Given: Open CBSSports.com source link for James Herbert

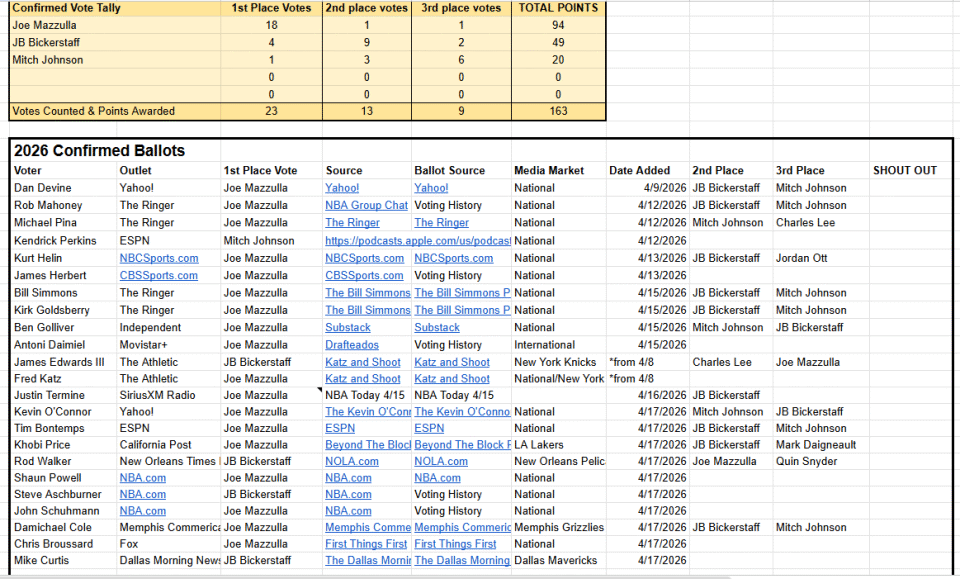Looking at the screenshot, I should click(x=364, y=275).
